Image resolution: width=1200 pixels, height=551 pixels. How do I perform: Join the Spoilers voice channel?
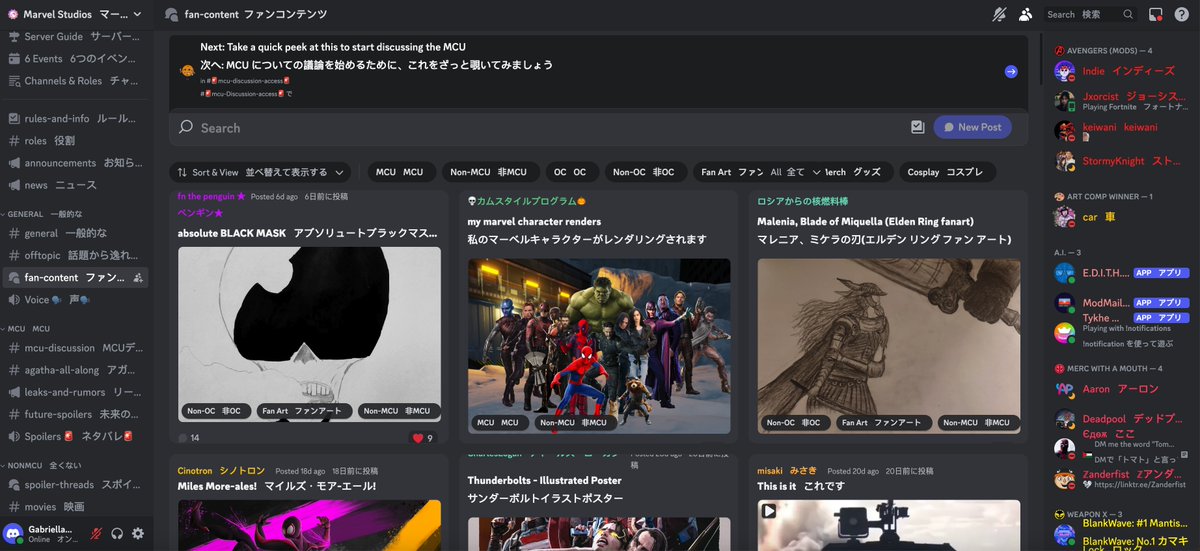74,436
